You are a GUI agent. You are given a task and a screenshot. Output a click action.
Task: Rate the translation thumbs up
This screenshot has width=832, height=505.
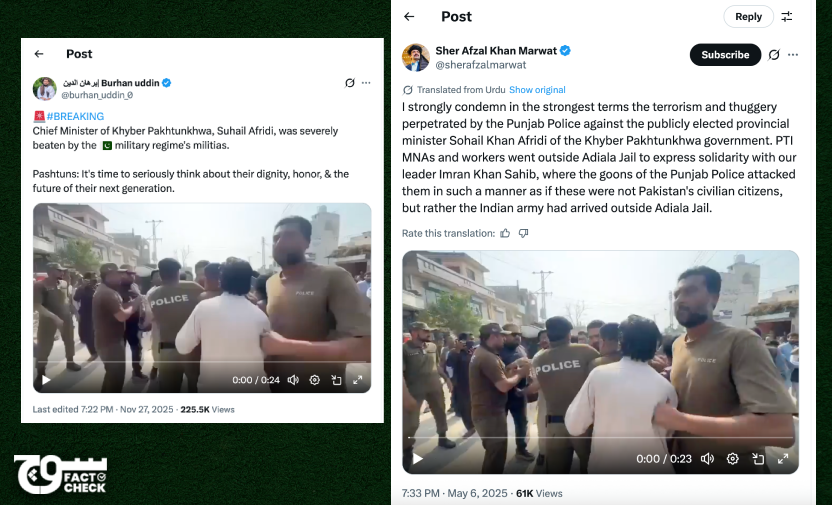coord(505,233)
